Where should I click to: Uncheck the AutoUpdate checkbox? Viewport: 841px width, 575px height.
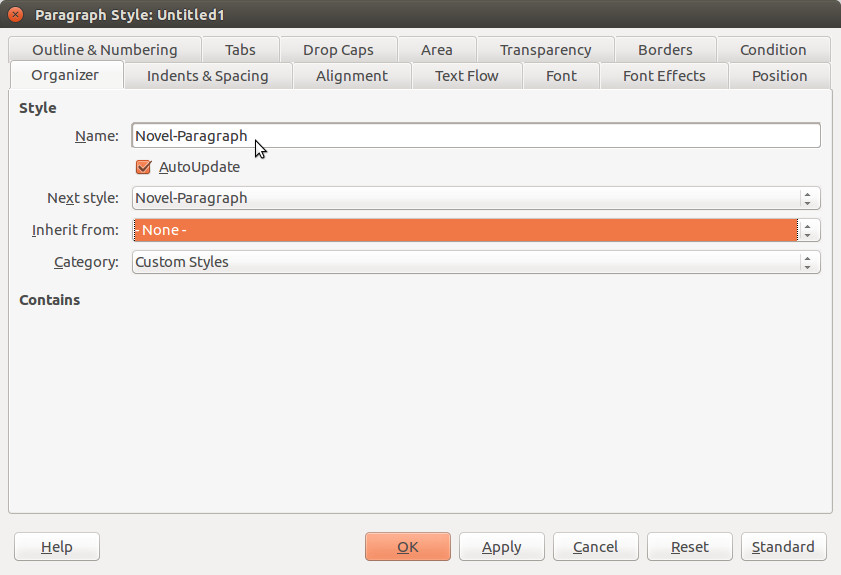[x=143, y=167]
